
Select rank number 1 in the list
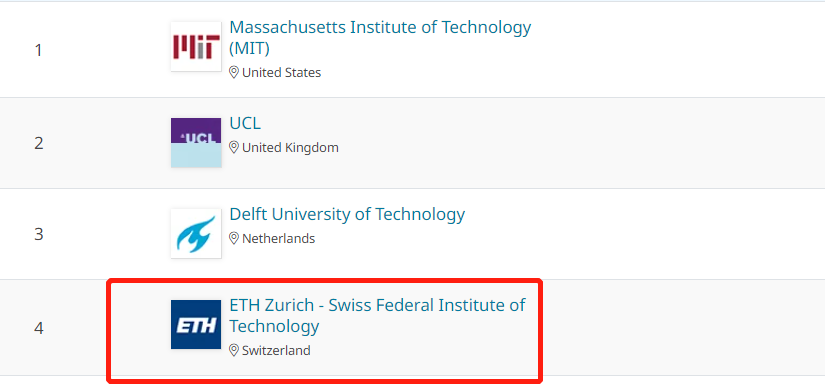(x=38, y=51)
